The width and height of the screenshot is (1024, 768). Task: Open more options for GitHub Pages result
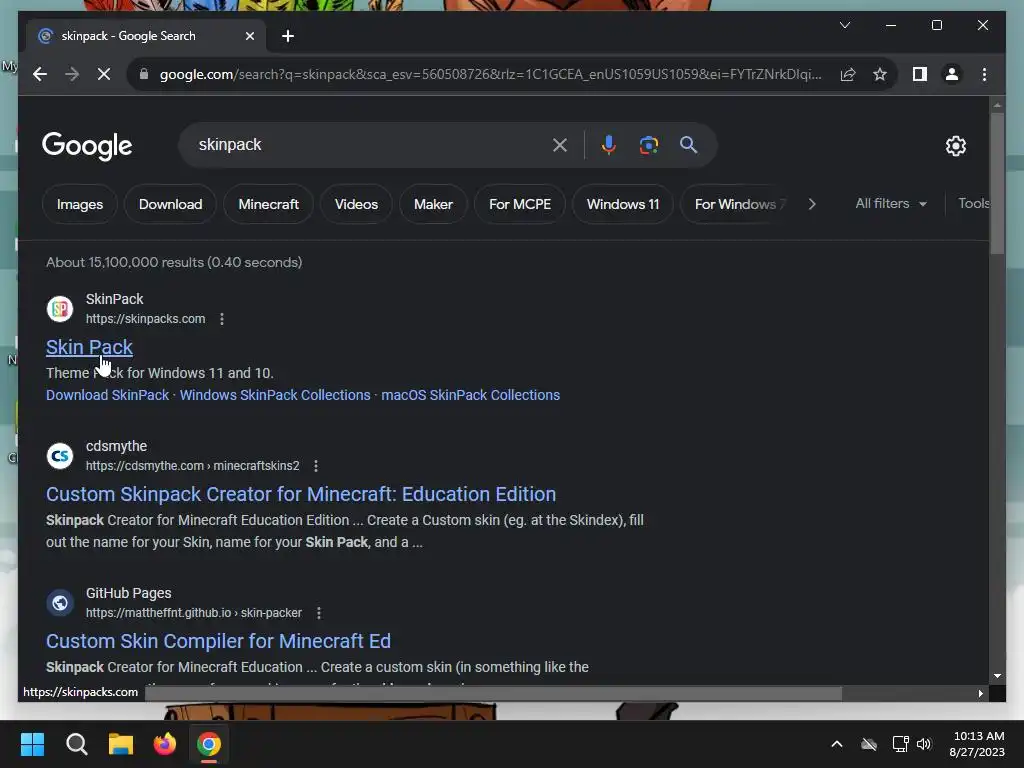[x=319, y=613]
